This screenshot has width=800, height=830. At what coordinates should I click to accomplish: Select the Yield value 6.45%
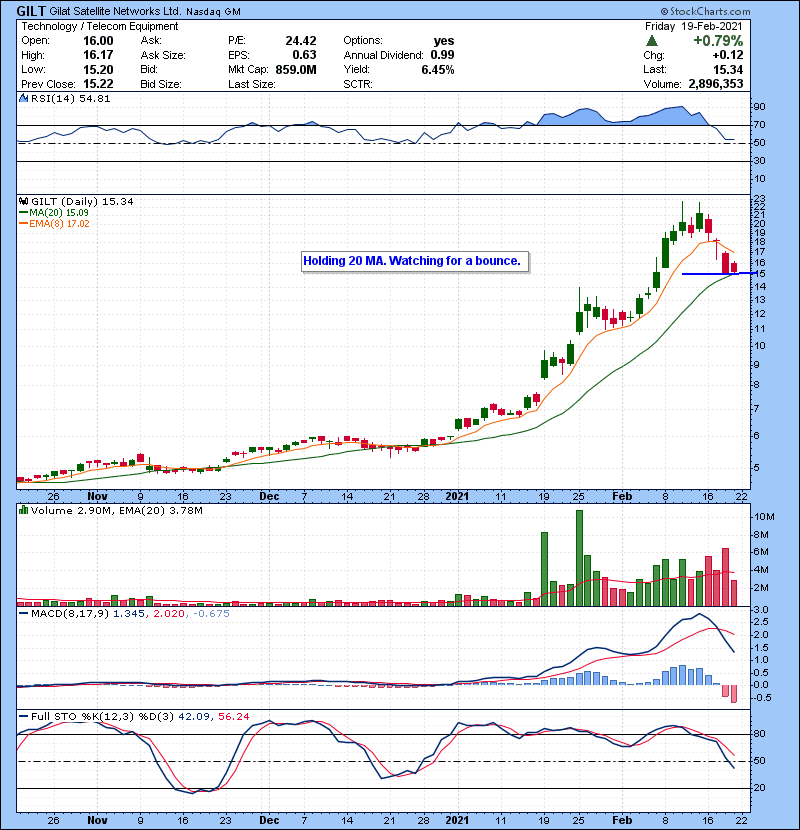click(x=438, y=69)
